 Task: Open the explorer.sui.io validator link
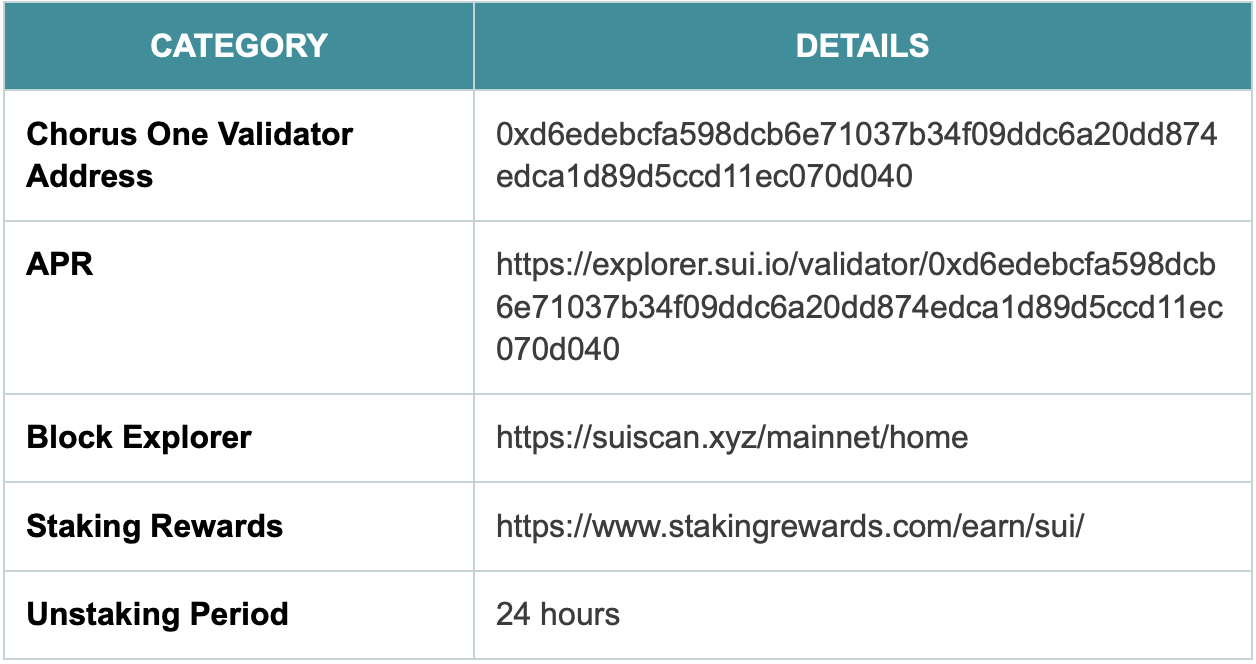pos(859,307)
